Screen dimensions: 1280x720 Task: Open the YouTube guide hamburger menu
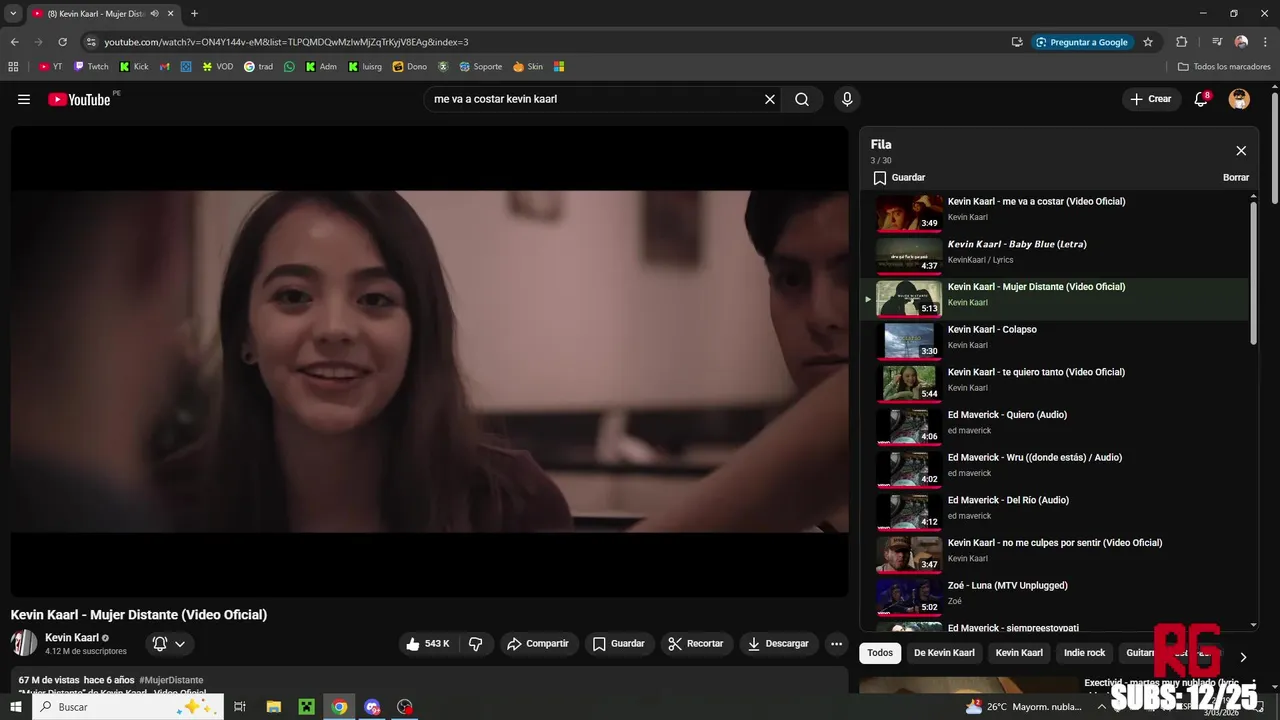pyautogui.click(x=24, y=99)
